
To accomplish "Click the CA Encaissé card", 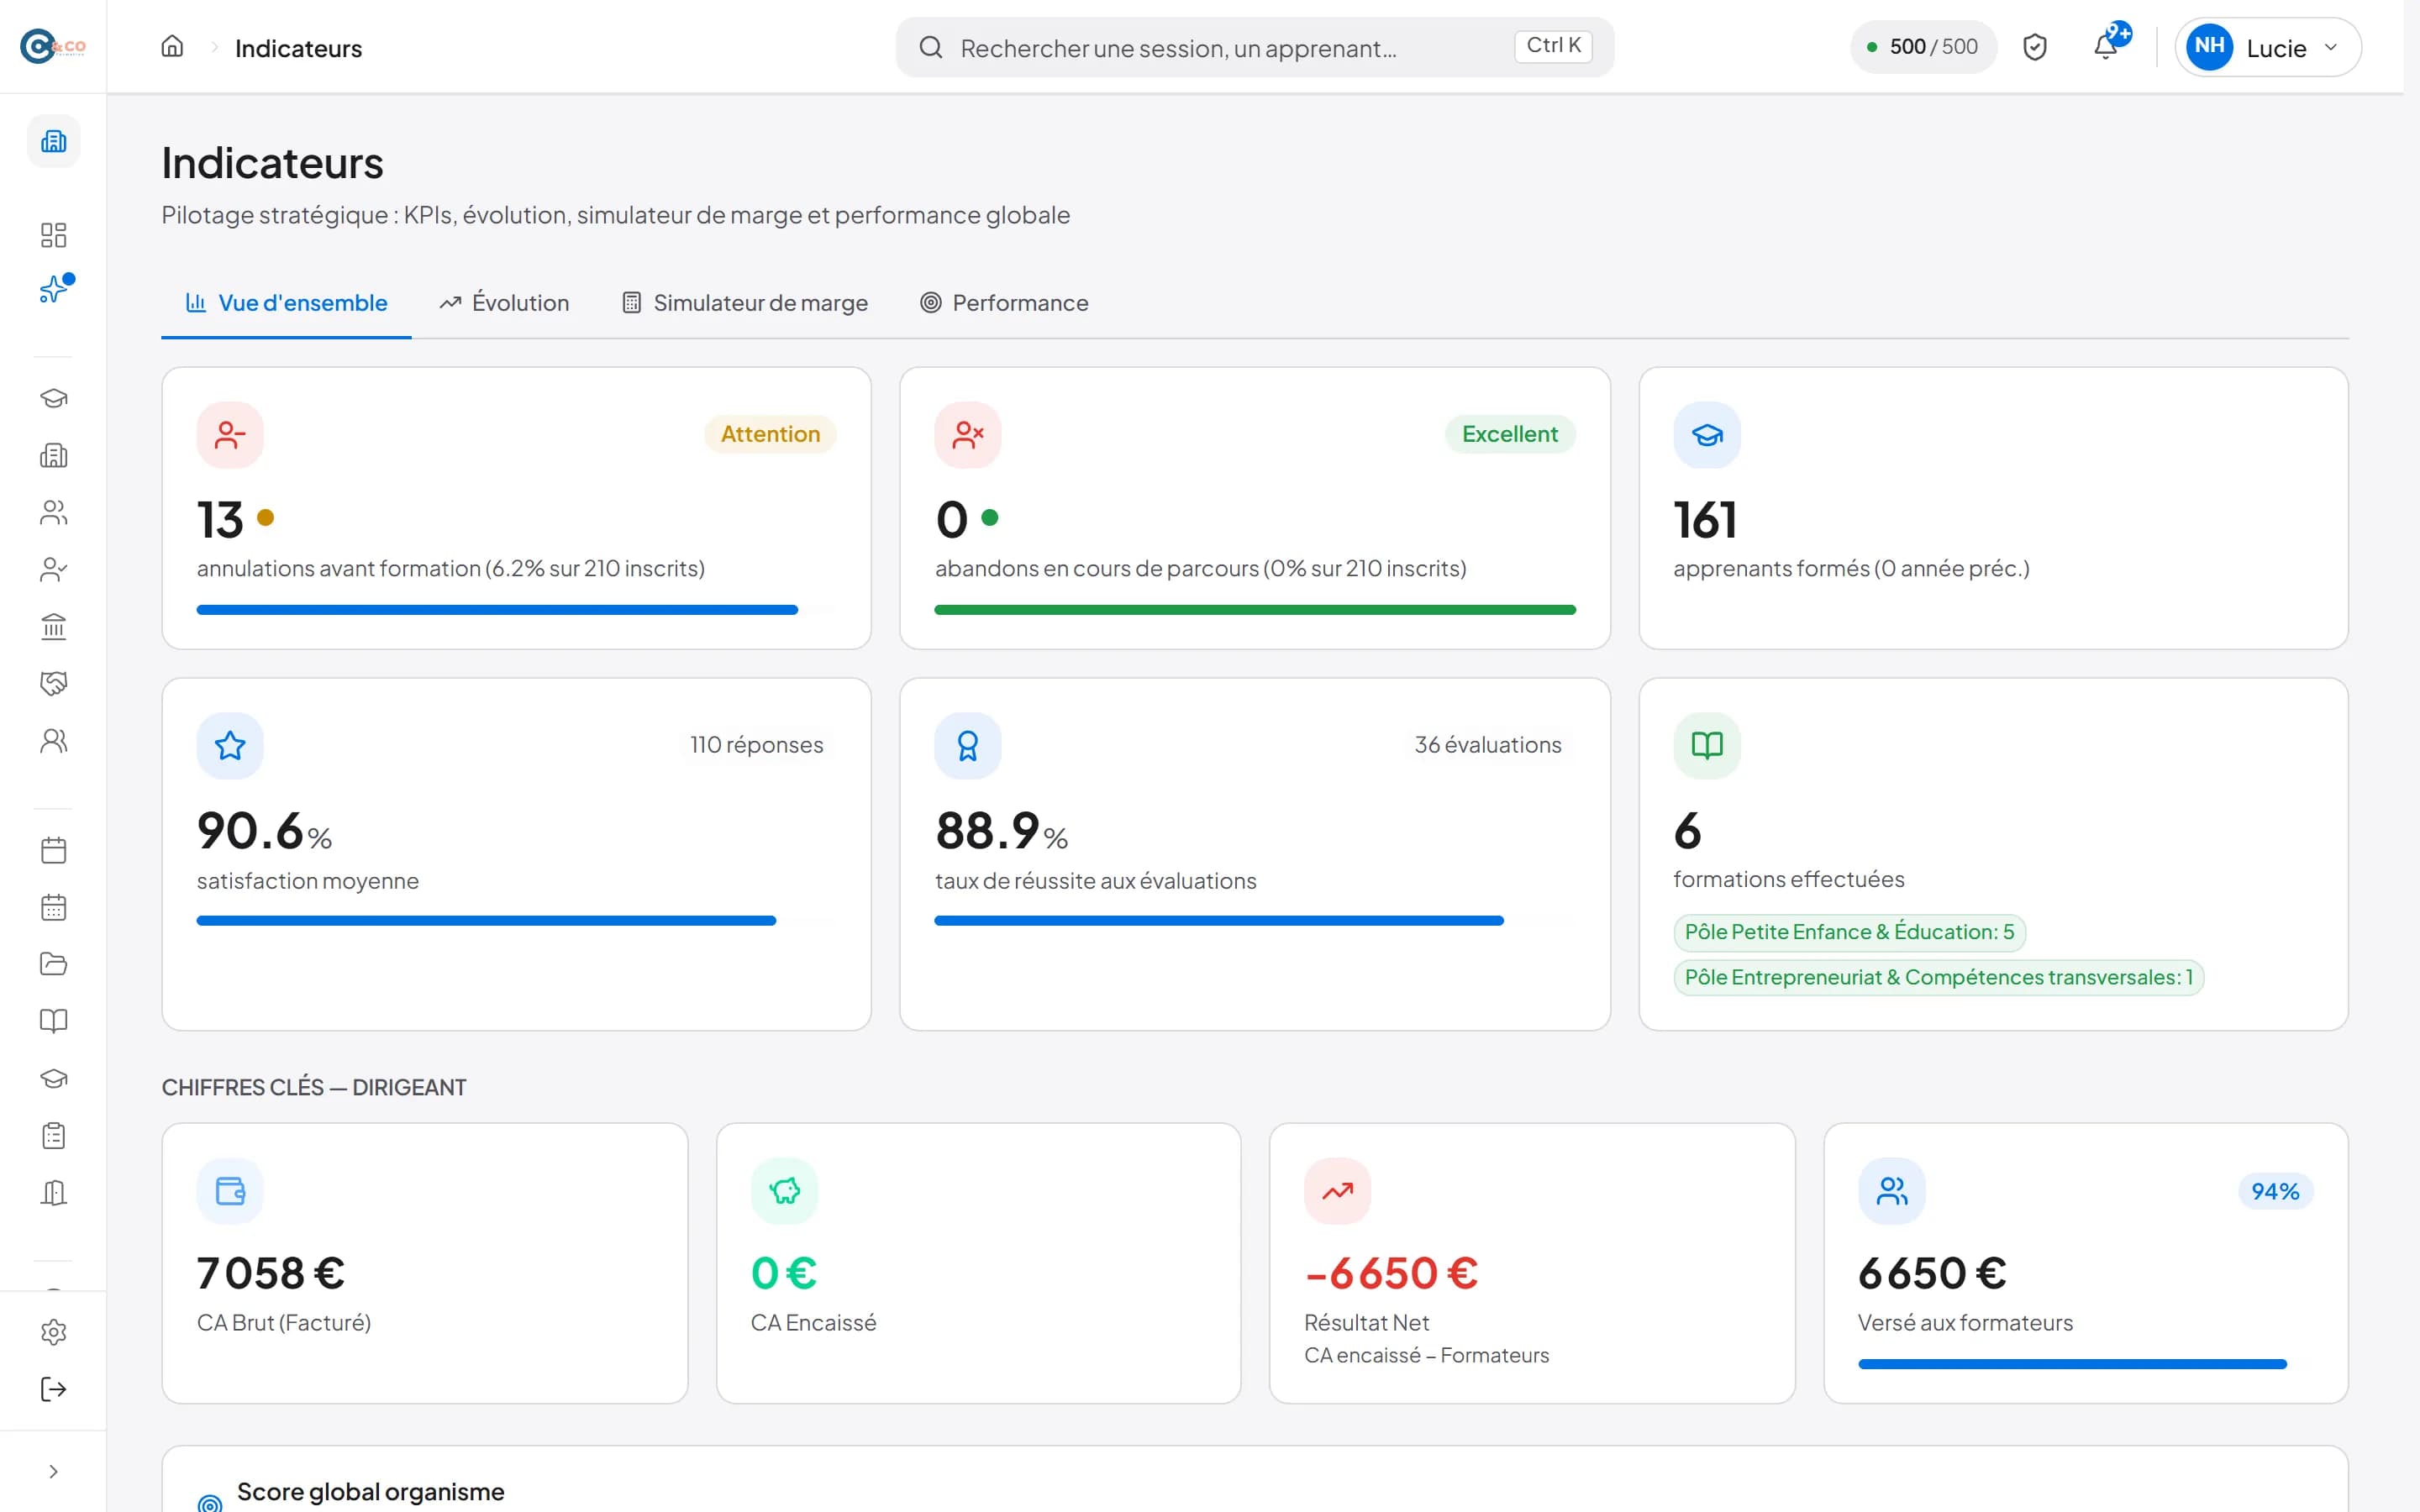I will [x=978, y=1263].
